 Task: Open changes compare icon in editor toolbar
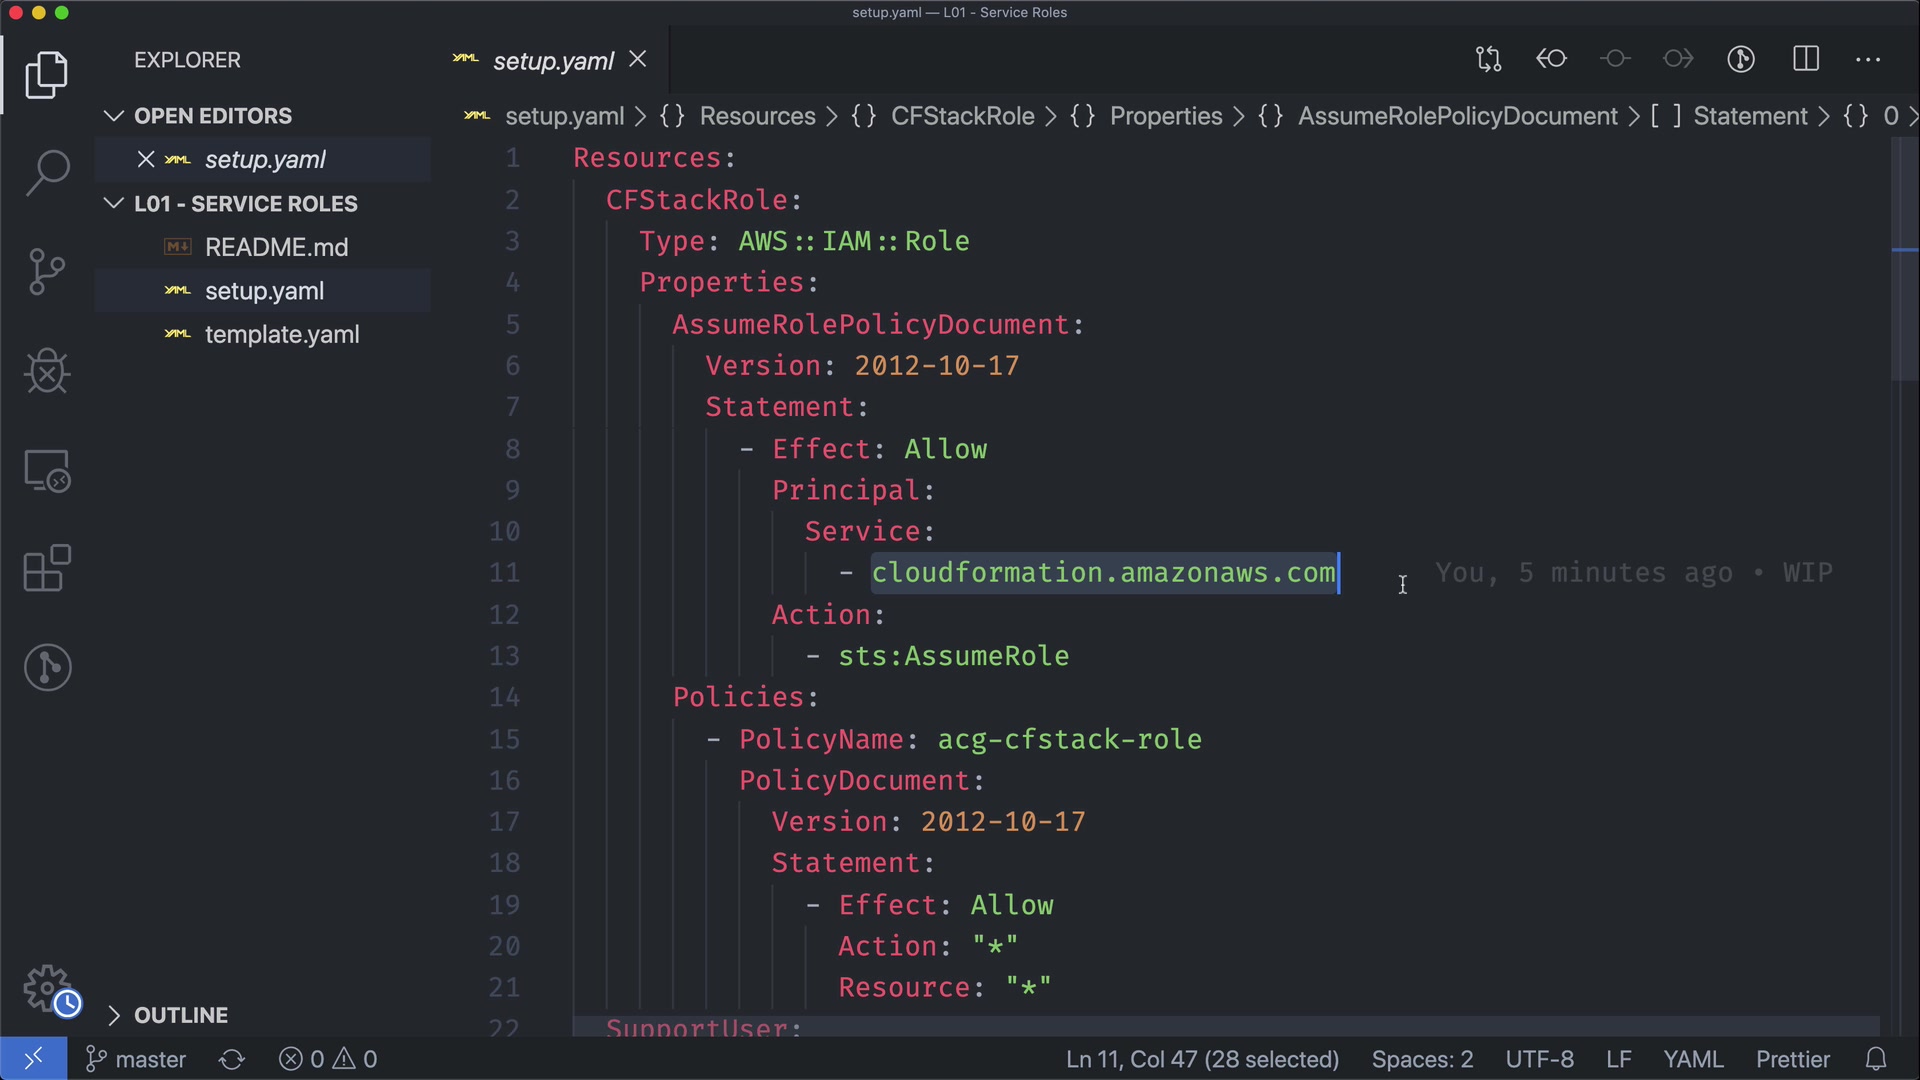pos(1488,59)
